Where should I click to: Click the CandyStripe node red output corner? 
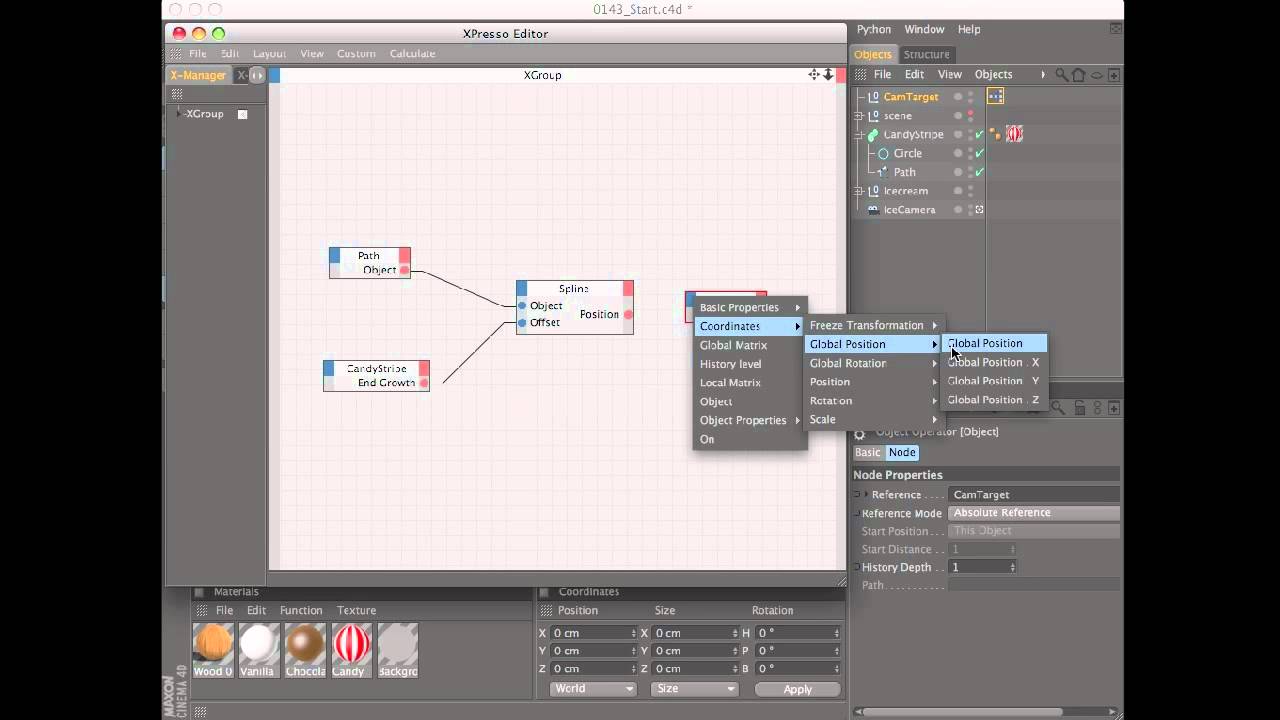pos(424,369)
